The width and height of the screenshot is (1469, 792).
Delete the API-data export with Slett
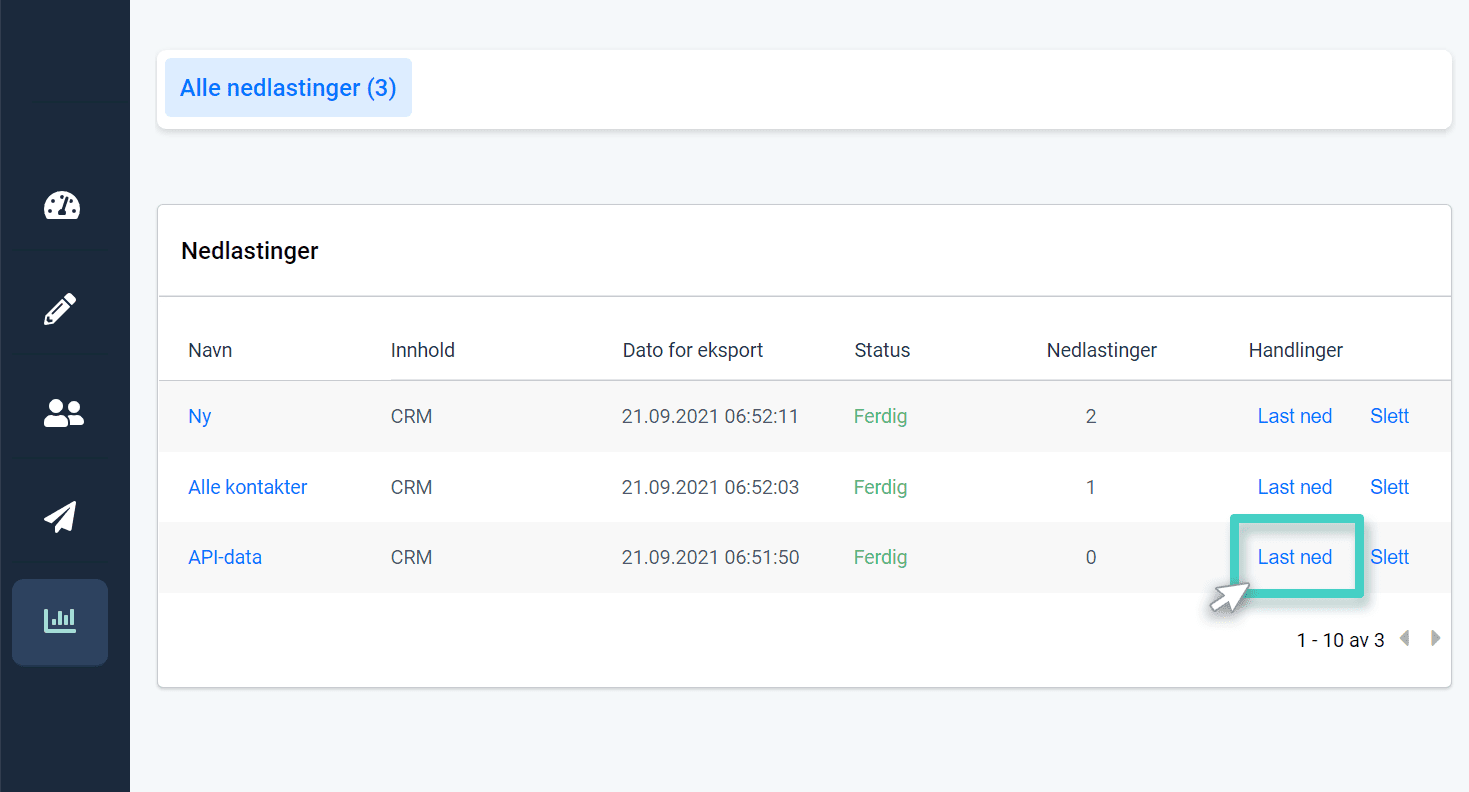pos(1389,557)
